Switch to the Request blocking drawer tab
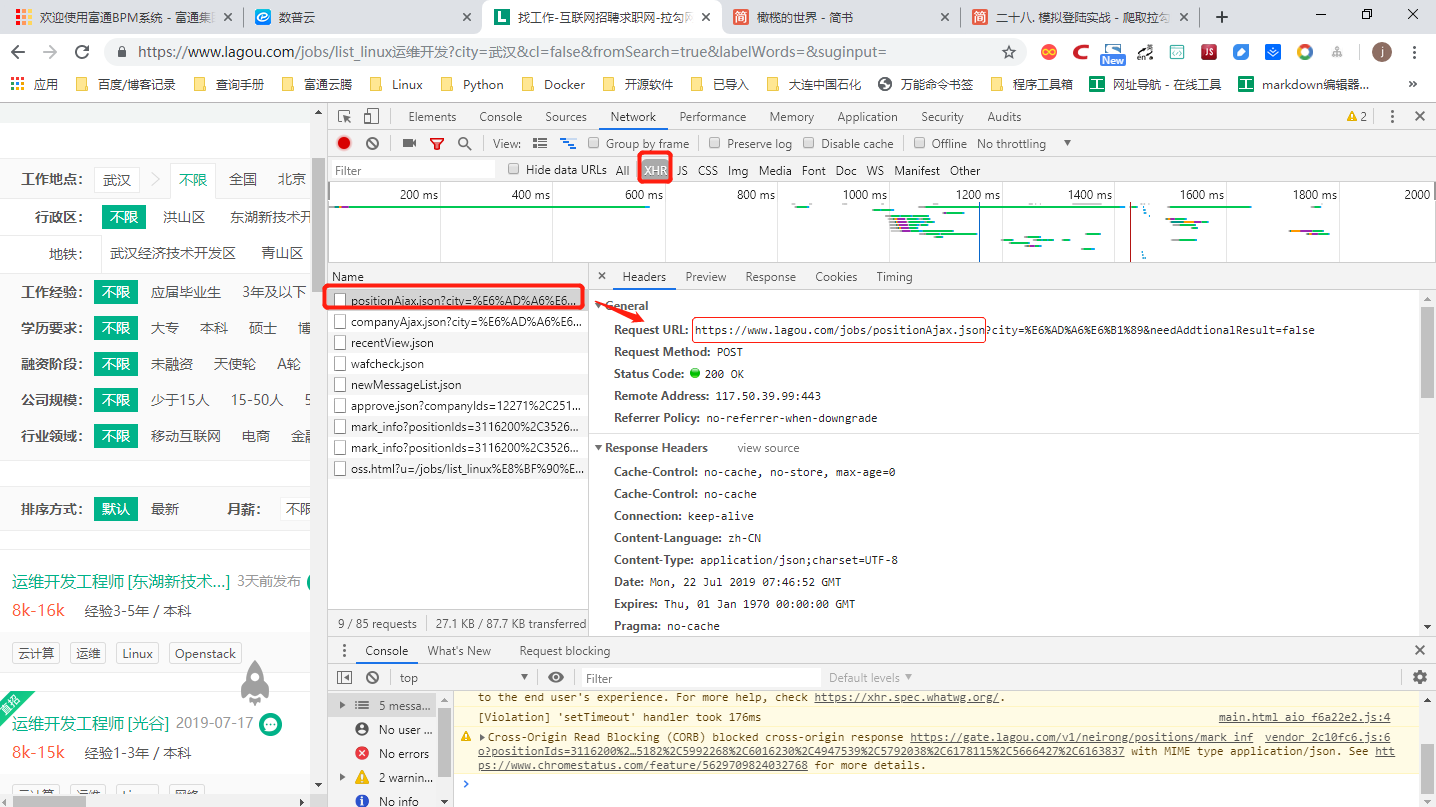 pos(565,651)
